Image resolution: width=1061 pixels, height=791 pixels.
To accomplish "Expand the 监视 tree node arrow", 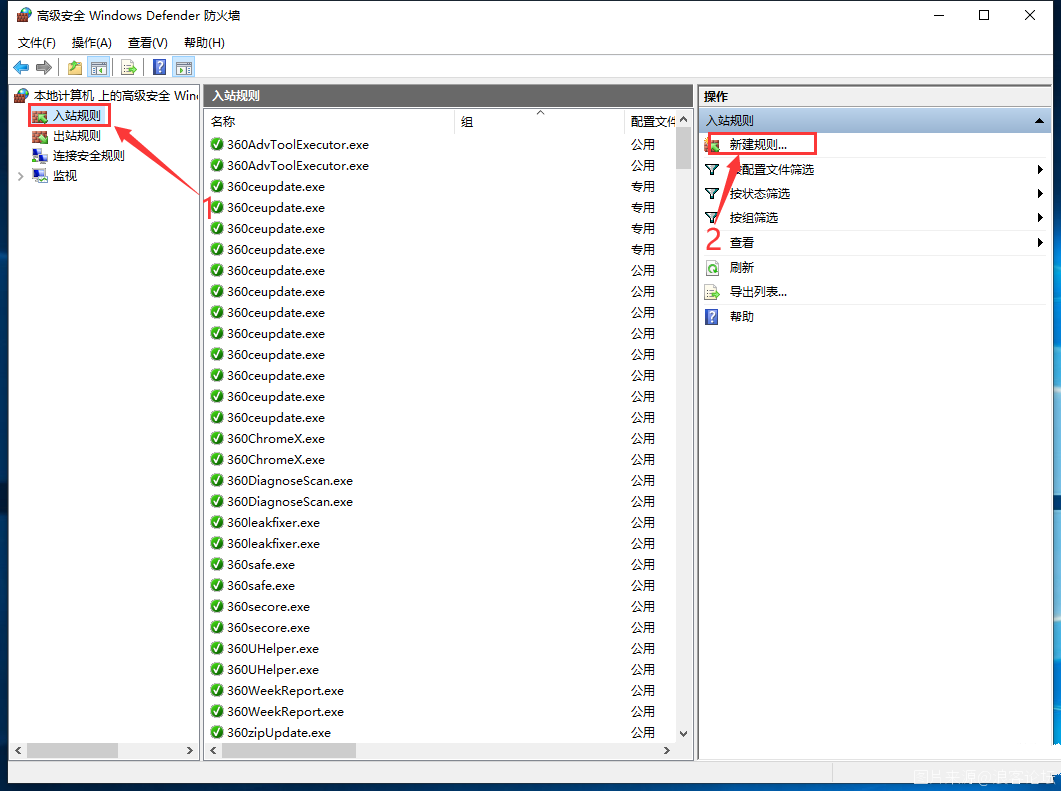I will pyautogui.click(x=20, y=176).
